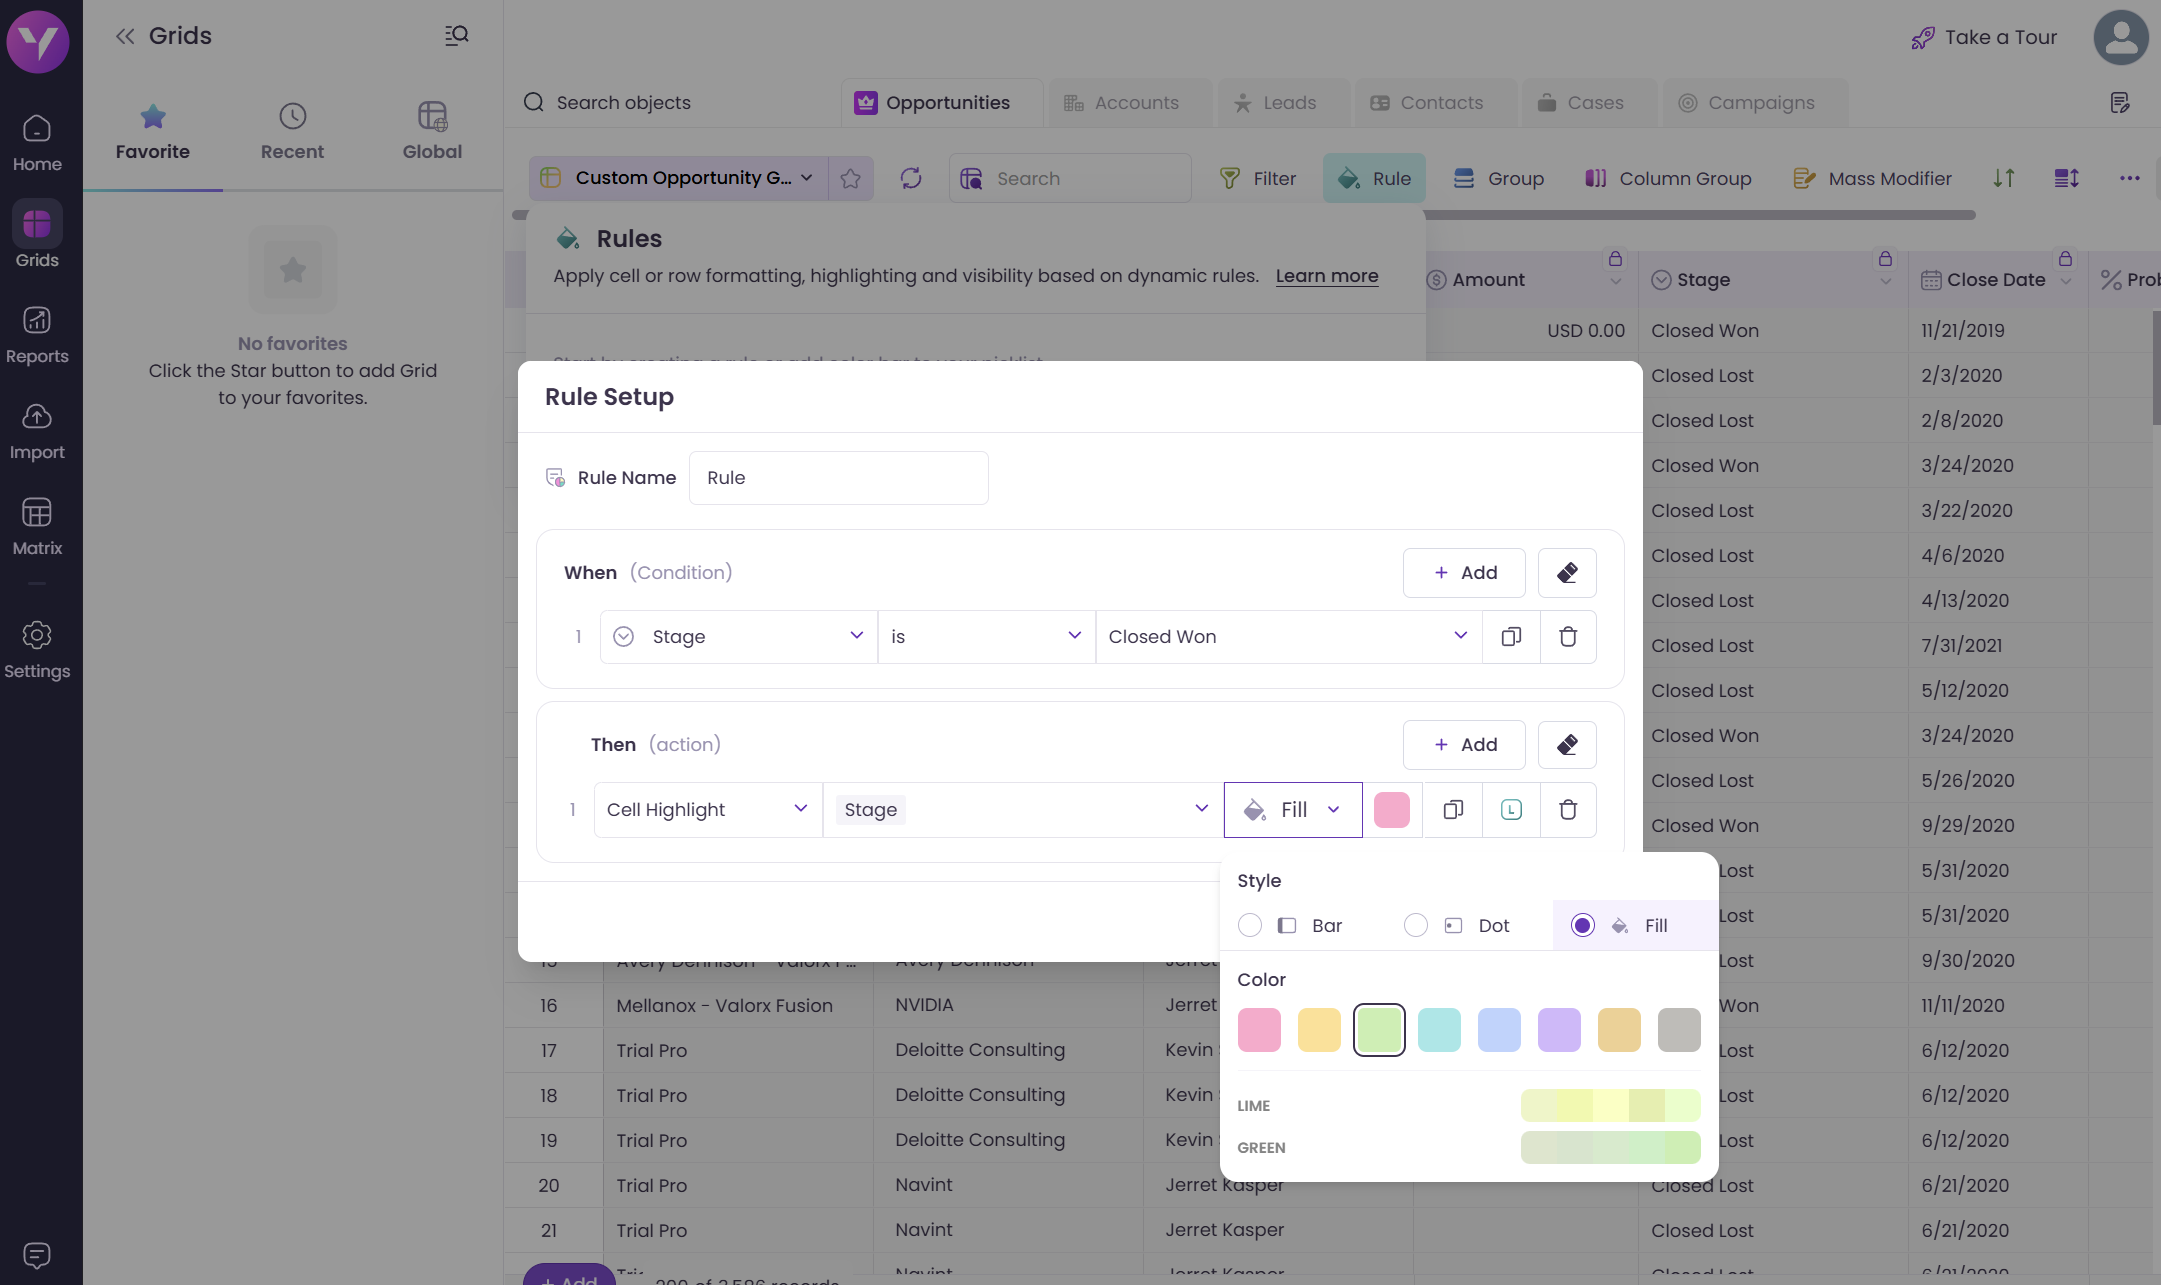Image resolution: width=2161 pixels, height=1285 pixels.
Task: Toggle the Fill style dropdown
Action: [x=1293, y=810]
